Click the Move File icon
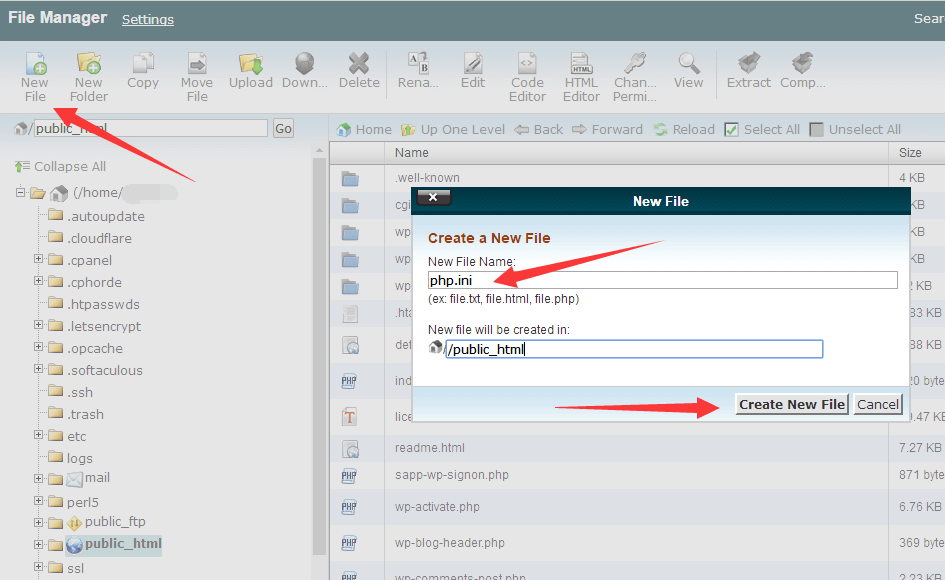Image resolution: width=945 pixels, height=580 pixels. (197, 72)
